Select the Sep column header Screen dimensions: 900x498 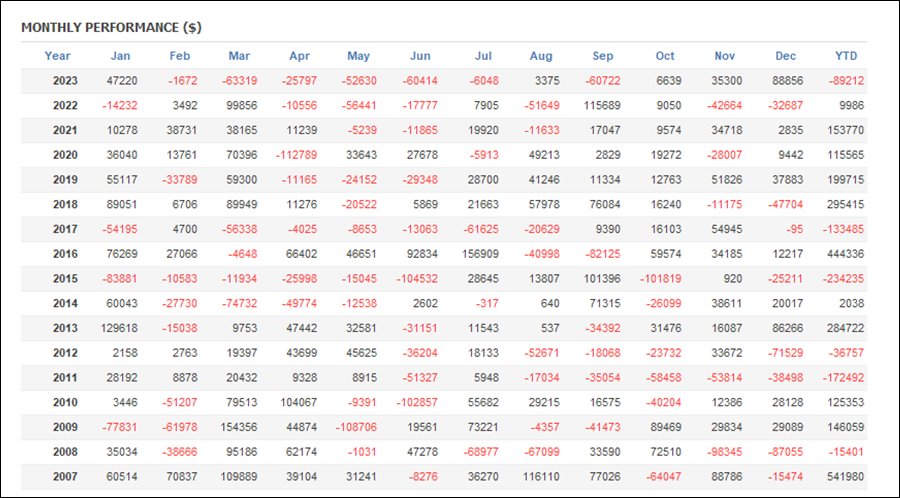[603, 56]
